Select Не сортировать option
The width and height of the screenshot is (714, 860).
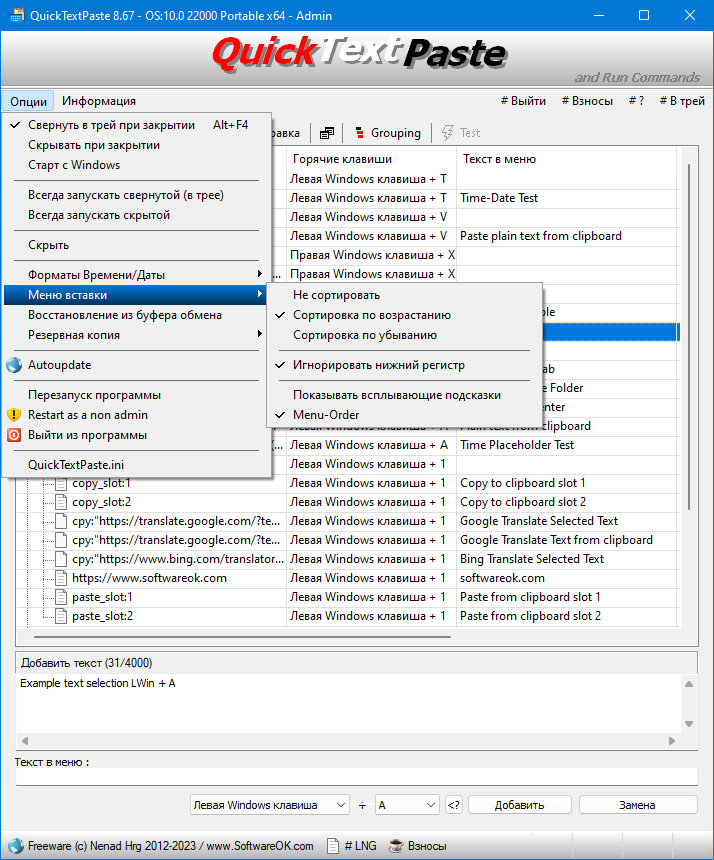pyautogui.click(x=405, y=295)
